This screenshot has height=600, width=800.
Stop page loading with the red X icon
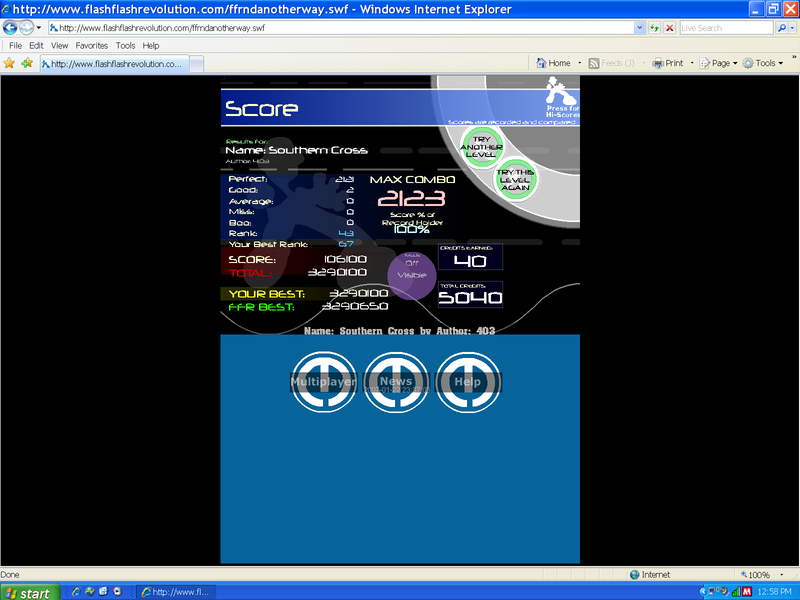coord(669,28)
